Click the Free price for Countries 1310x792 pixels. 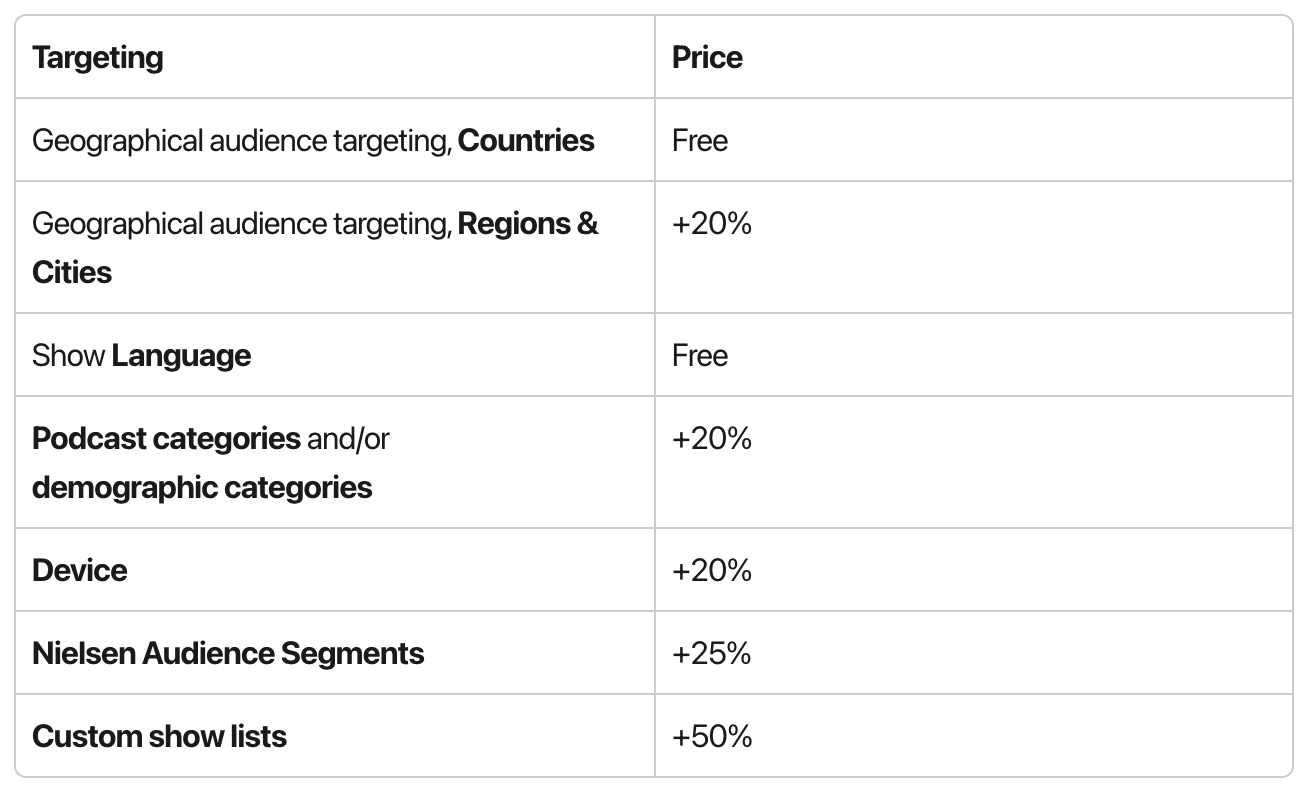(700, 140)
